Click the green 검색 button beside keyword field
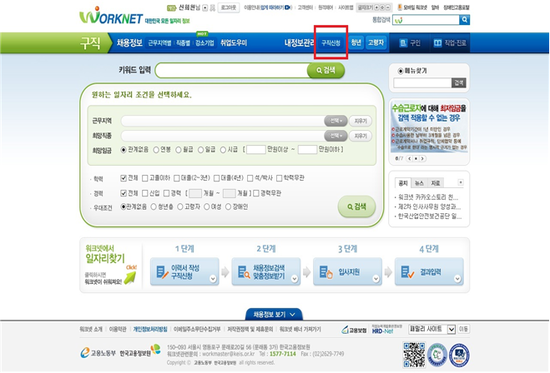This screenshot has height=373, width=550. click(x=326, y=71)
